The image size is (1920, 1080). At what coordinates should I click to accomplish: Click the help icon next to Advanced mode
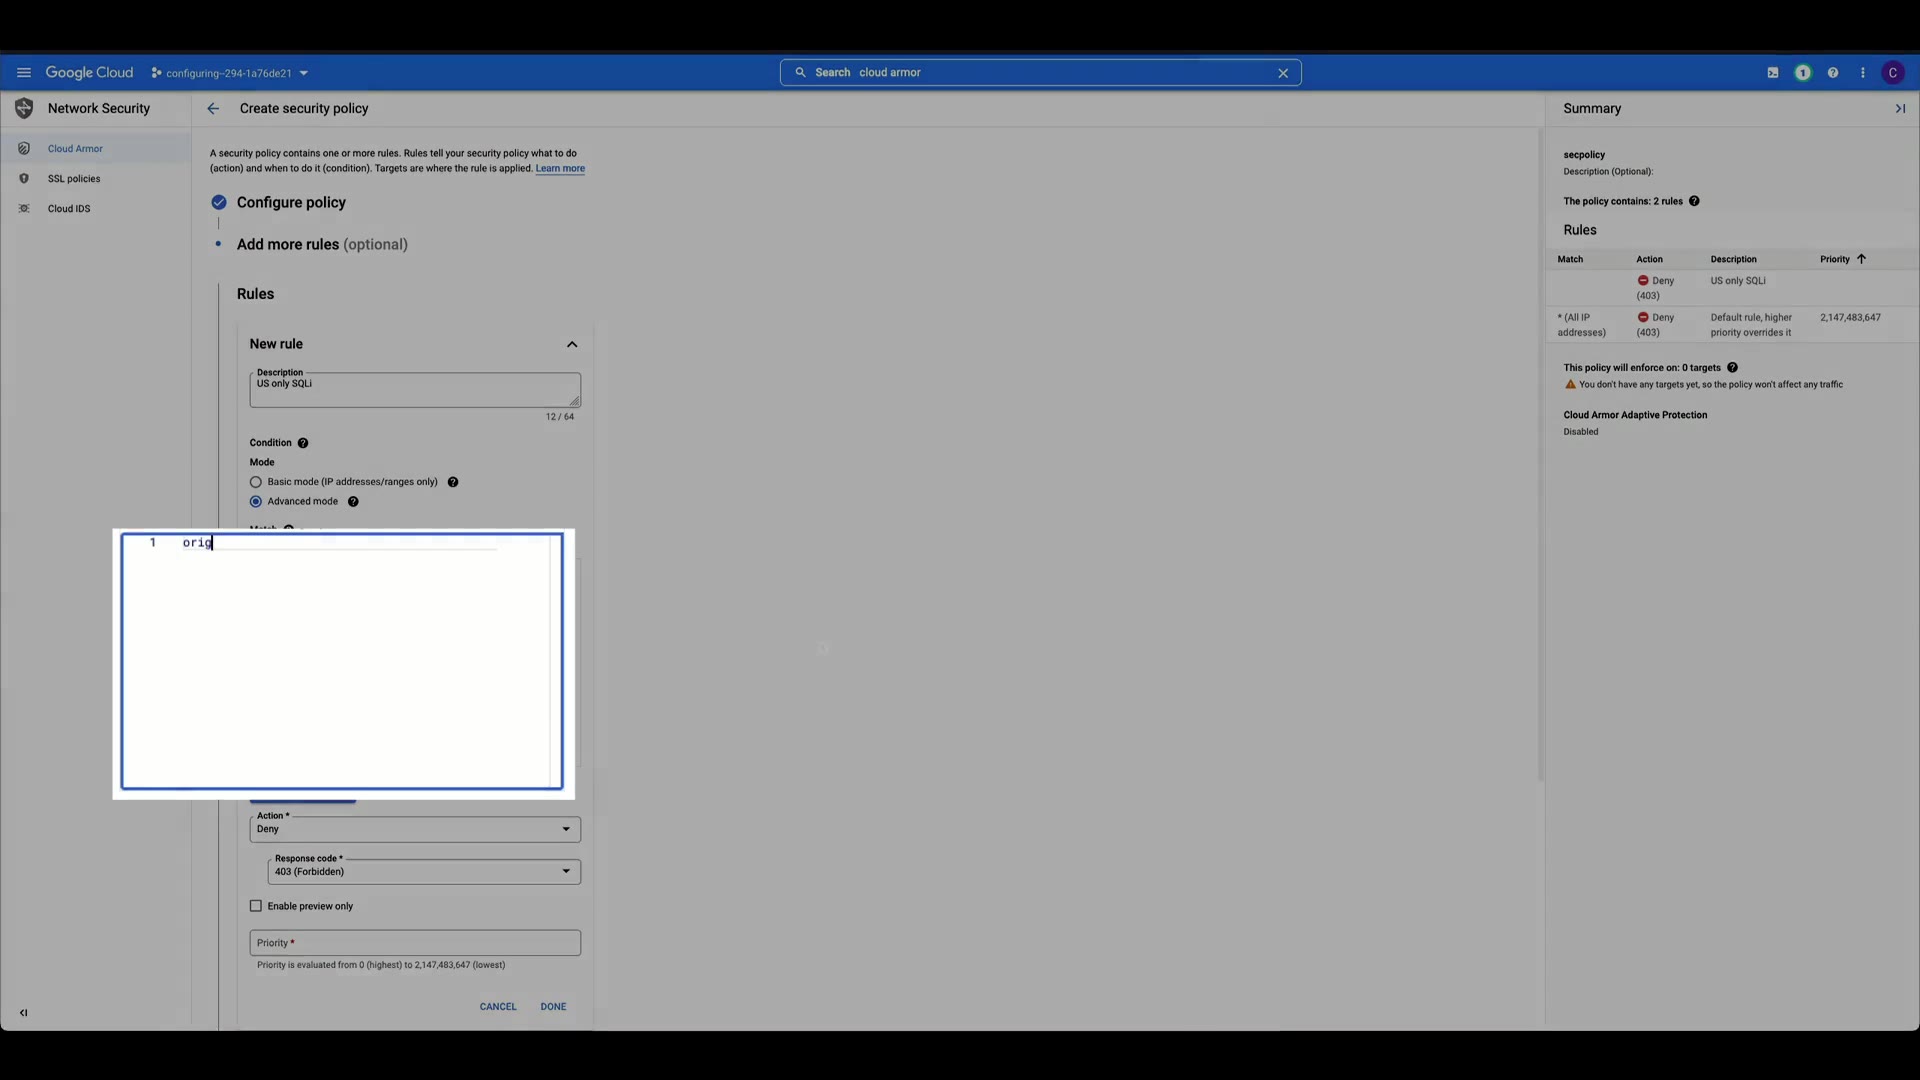point(353,502)
